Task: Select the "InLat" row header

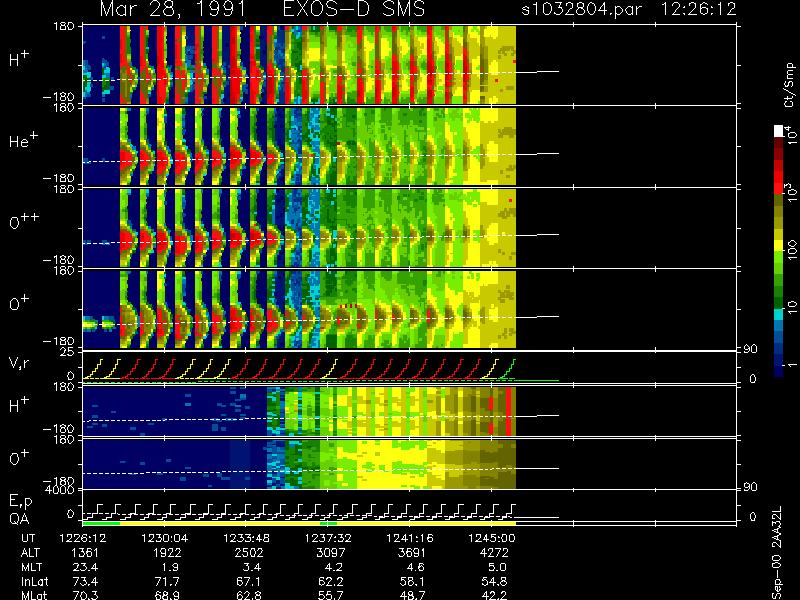Action: click(x=35, y=581)
